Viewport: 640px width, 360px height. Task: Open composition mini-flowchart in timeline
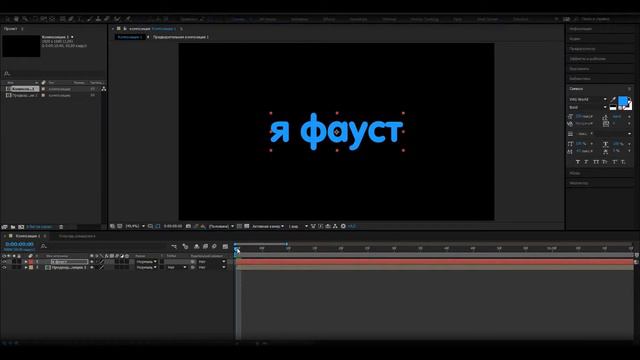tap(174, 247)
